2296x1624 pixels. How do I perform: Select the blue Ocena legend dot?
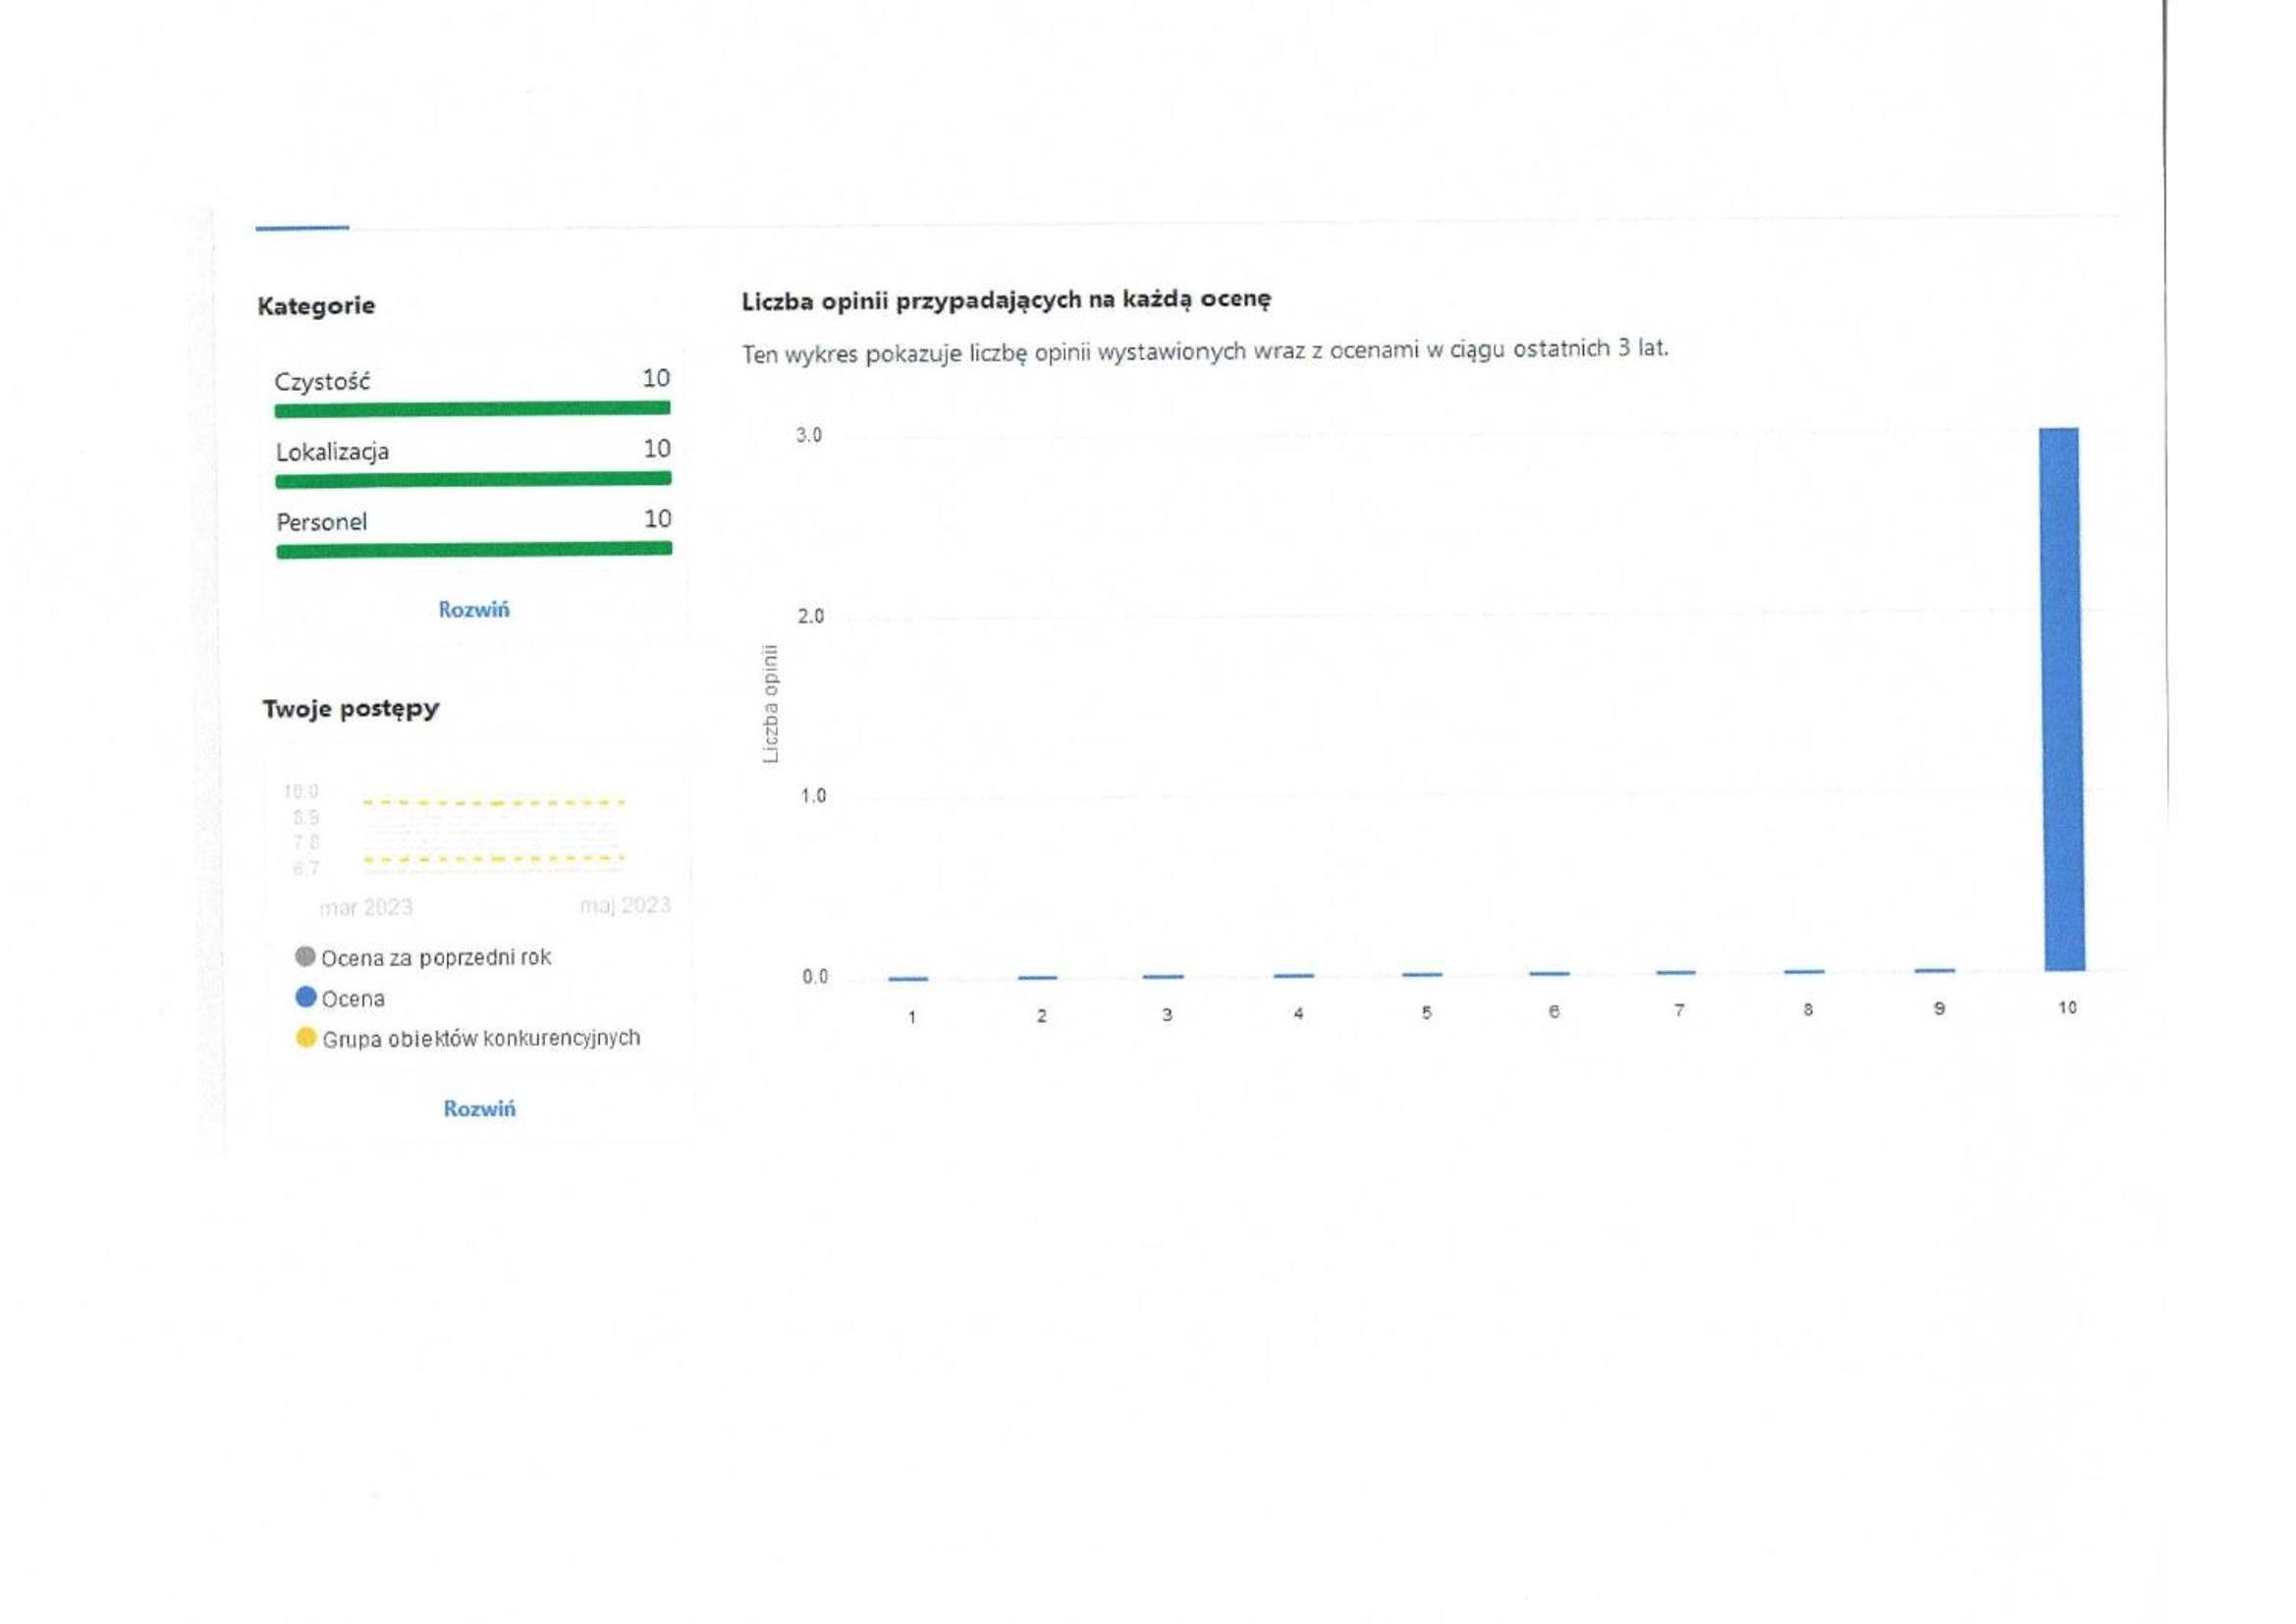tap(306, 997)
